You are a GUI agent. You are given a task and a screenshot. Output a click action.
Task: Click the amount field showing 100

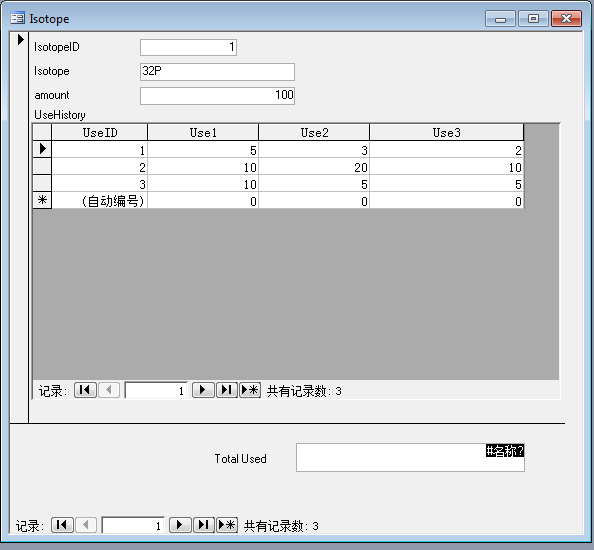pyautogui.click(x=217, y=96)
